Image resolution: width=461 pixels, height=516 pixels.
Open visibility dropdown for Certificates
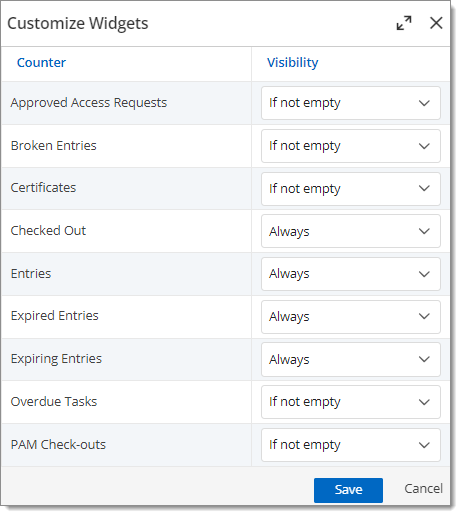click(351, 189)
